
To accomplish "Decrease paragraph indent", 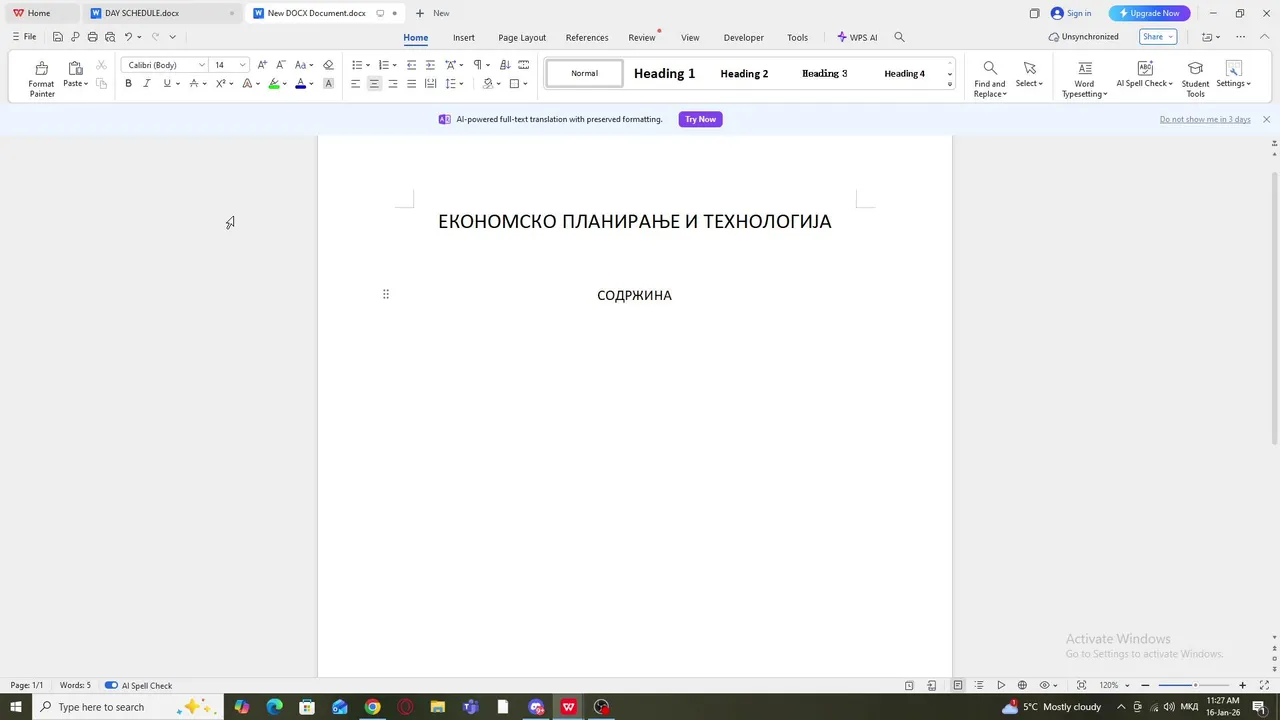I will (x=411, y=65).
